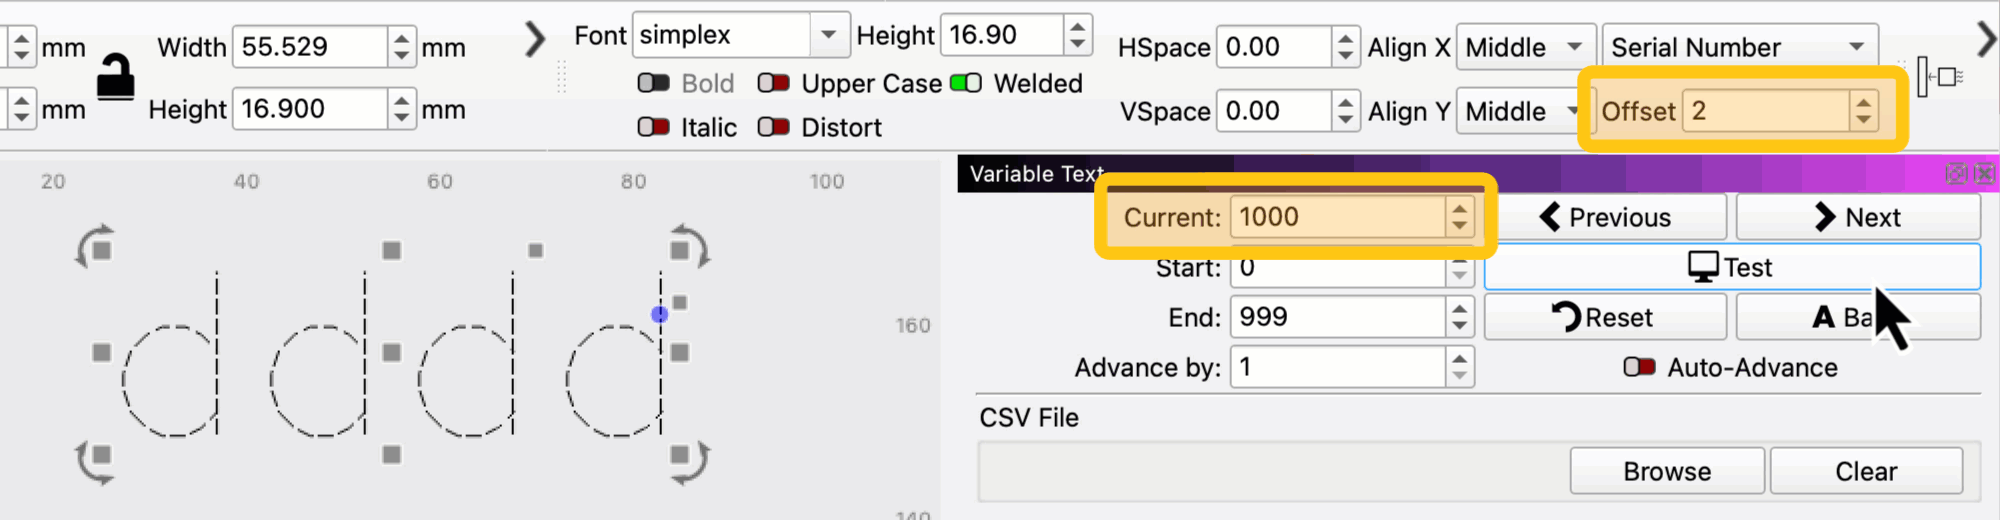Click the blue text anchor point
Screen dimensions: 2000x520
(660, 314)
